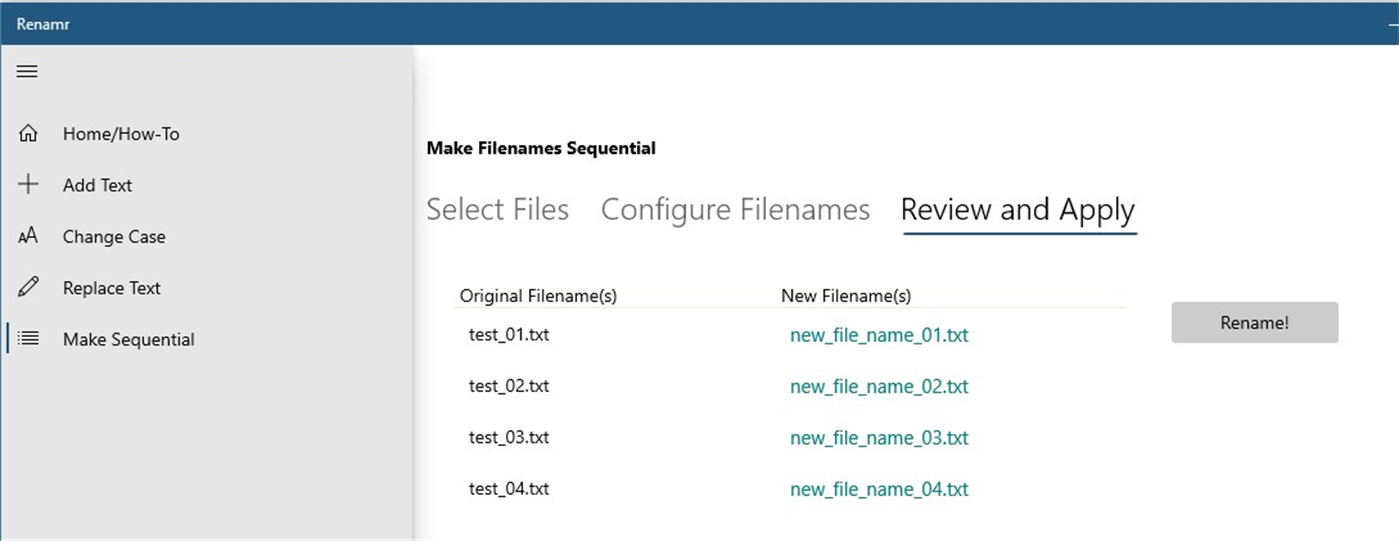Click the aA icon for Change Case
The image size is (1399, 541).
tap(29, 236)
